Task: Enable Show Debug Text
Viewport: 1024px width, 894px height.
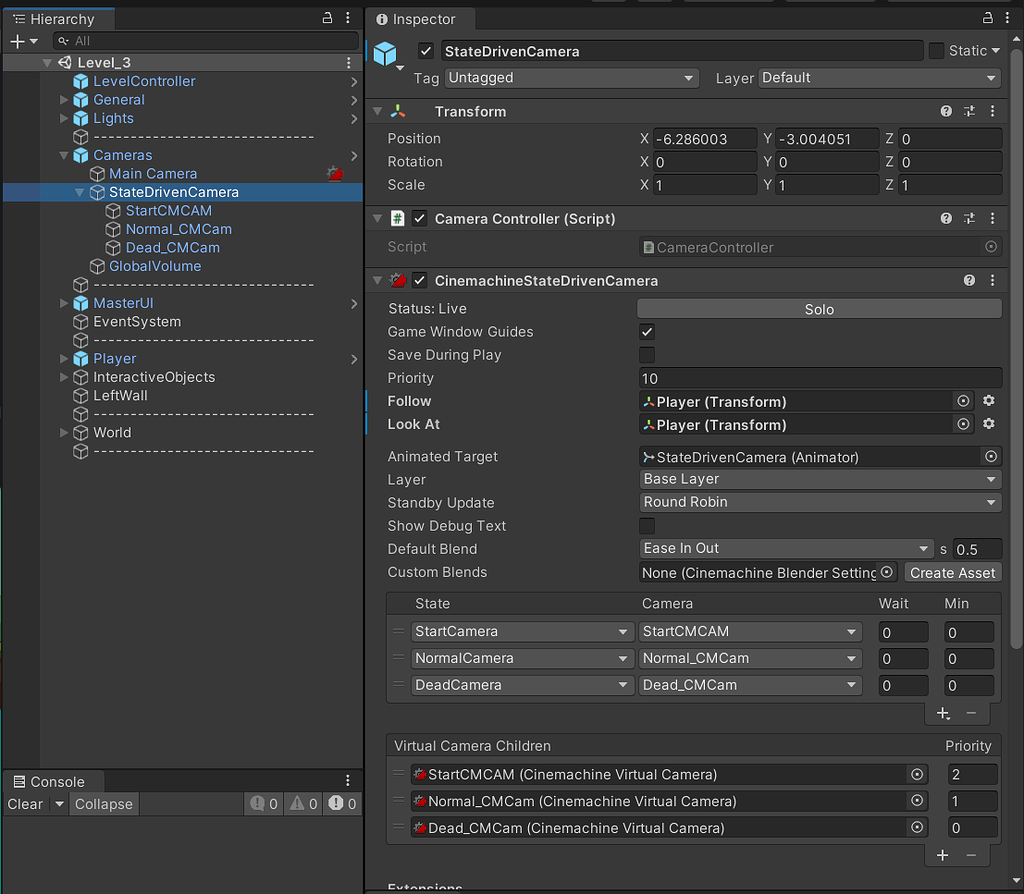Action: click(x=646, y=525)
